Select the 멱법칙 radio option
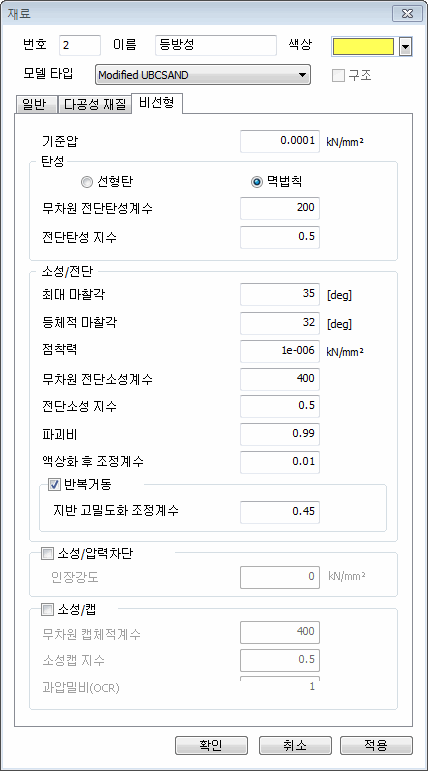The width and height of the screenshot is (428, 771). point(256,182)
